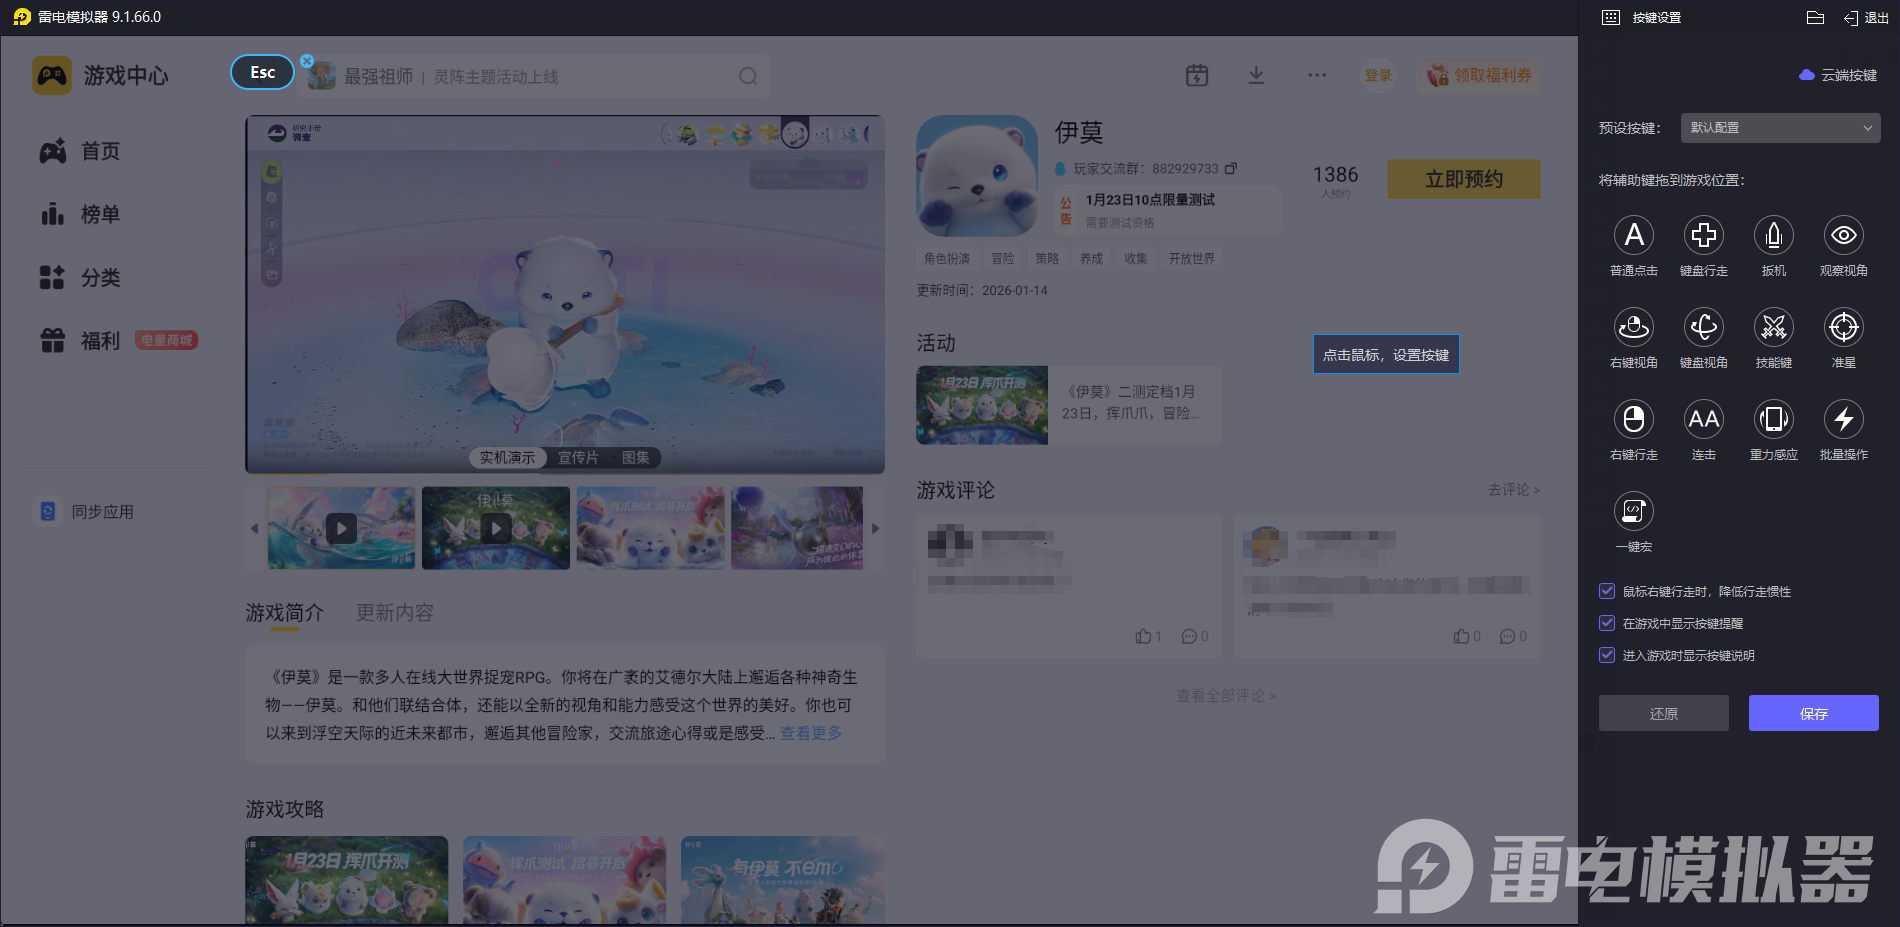Select the 一键宏 macro icon

coord(1634,511)
